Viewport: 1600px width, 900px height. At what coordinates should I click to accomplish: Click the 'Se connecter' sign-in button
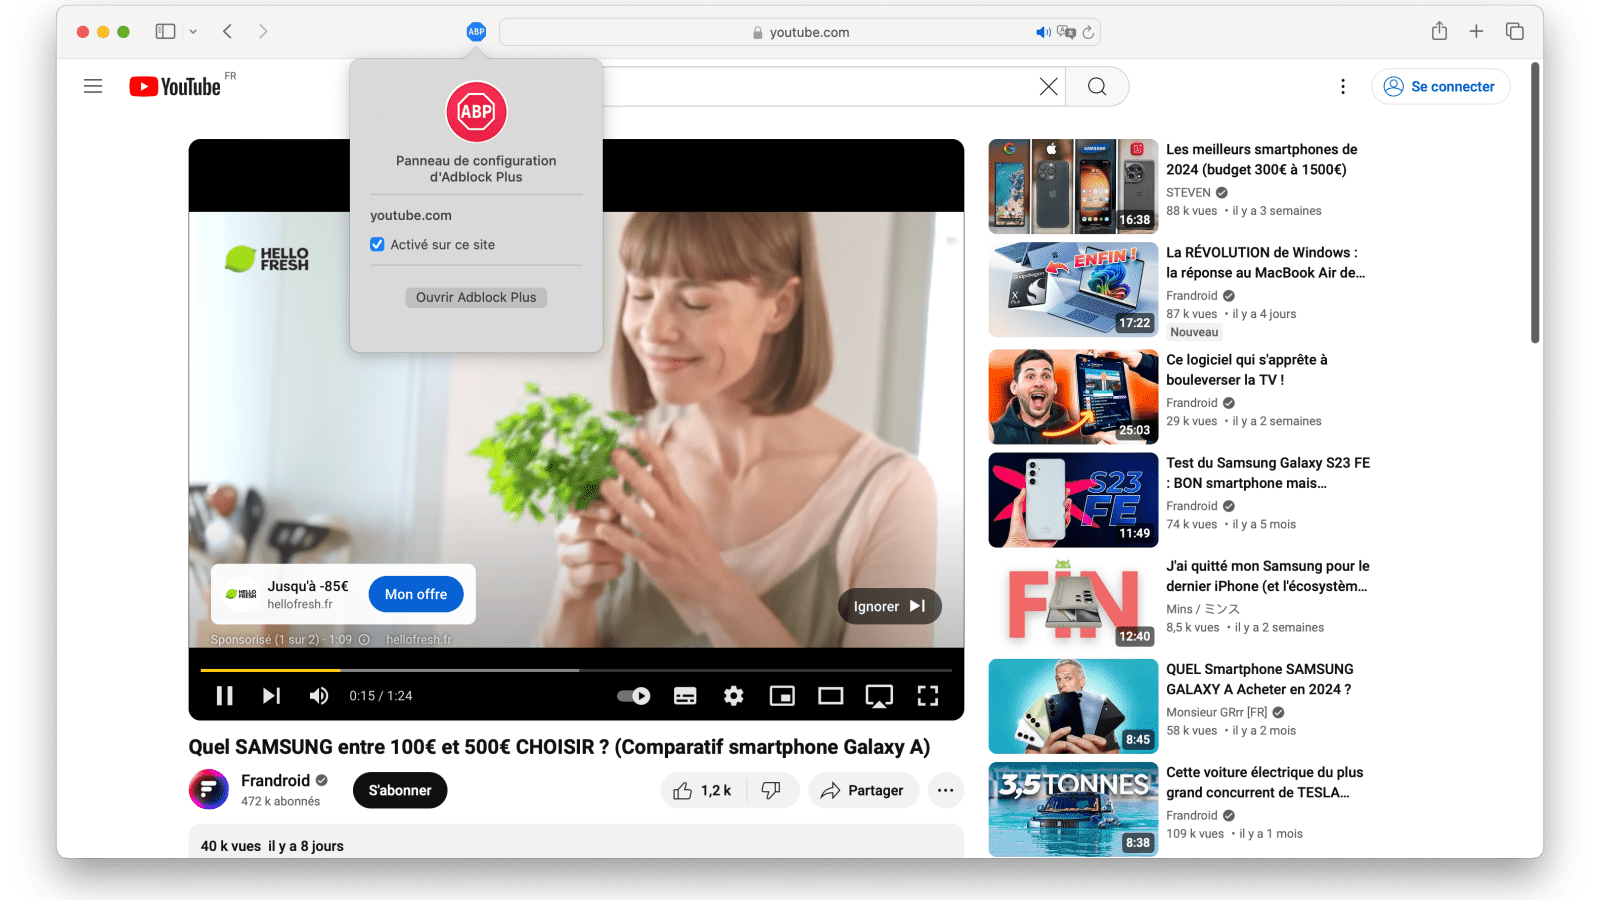(x=1440, y=87)
